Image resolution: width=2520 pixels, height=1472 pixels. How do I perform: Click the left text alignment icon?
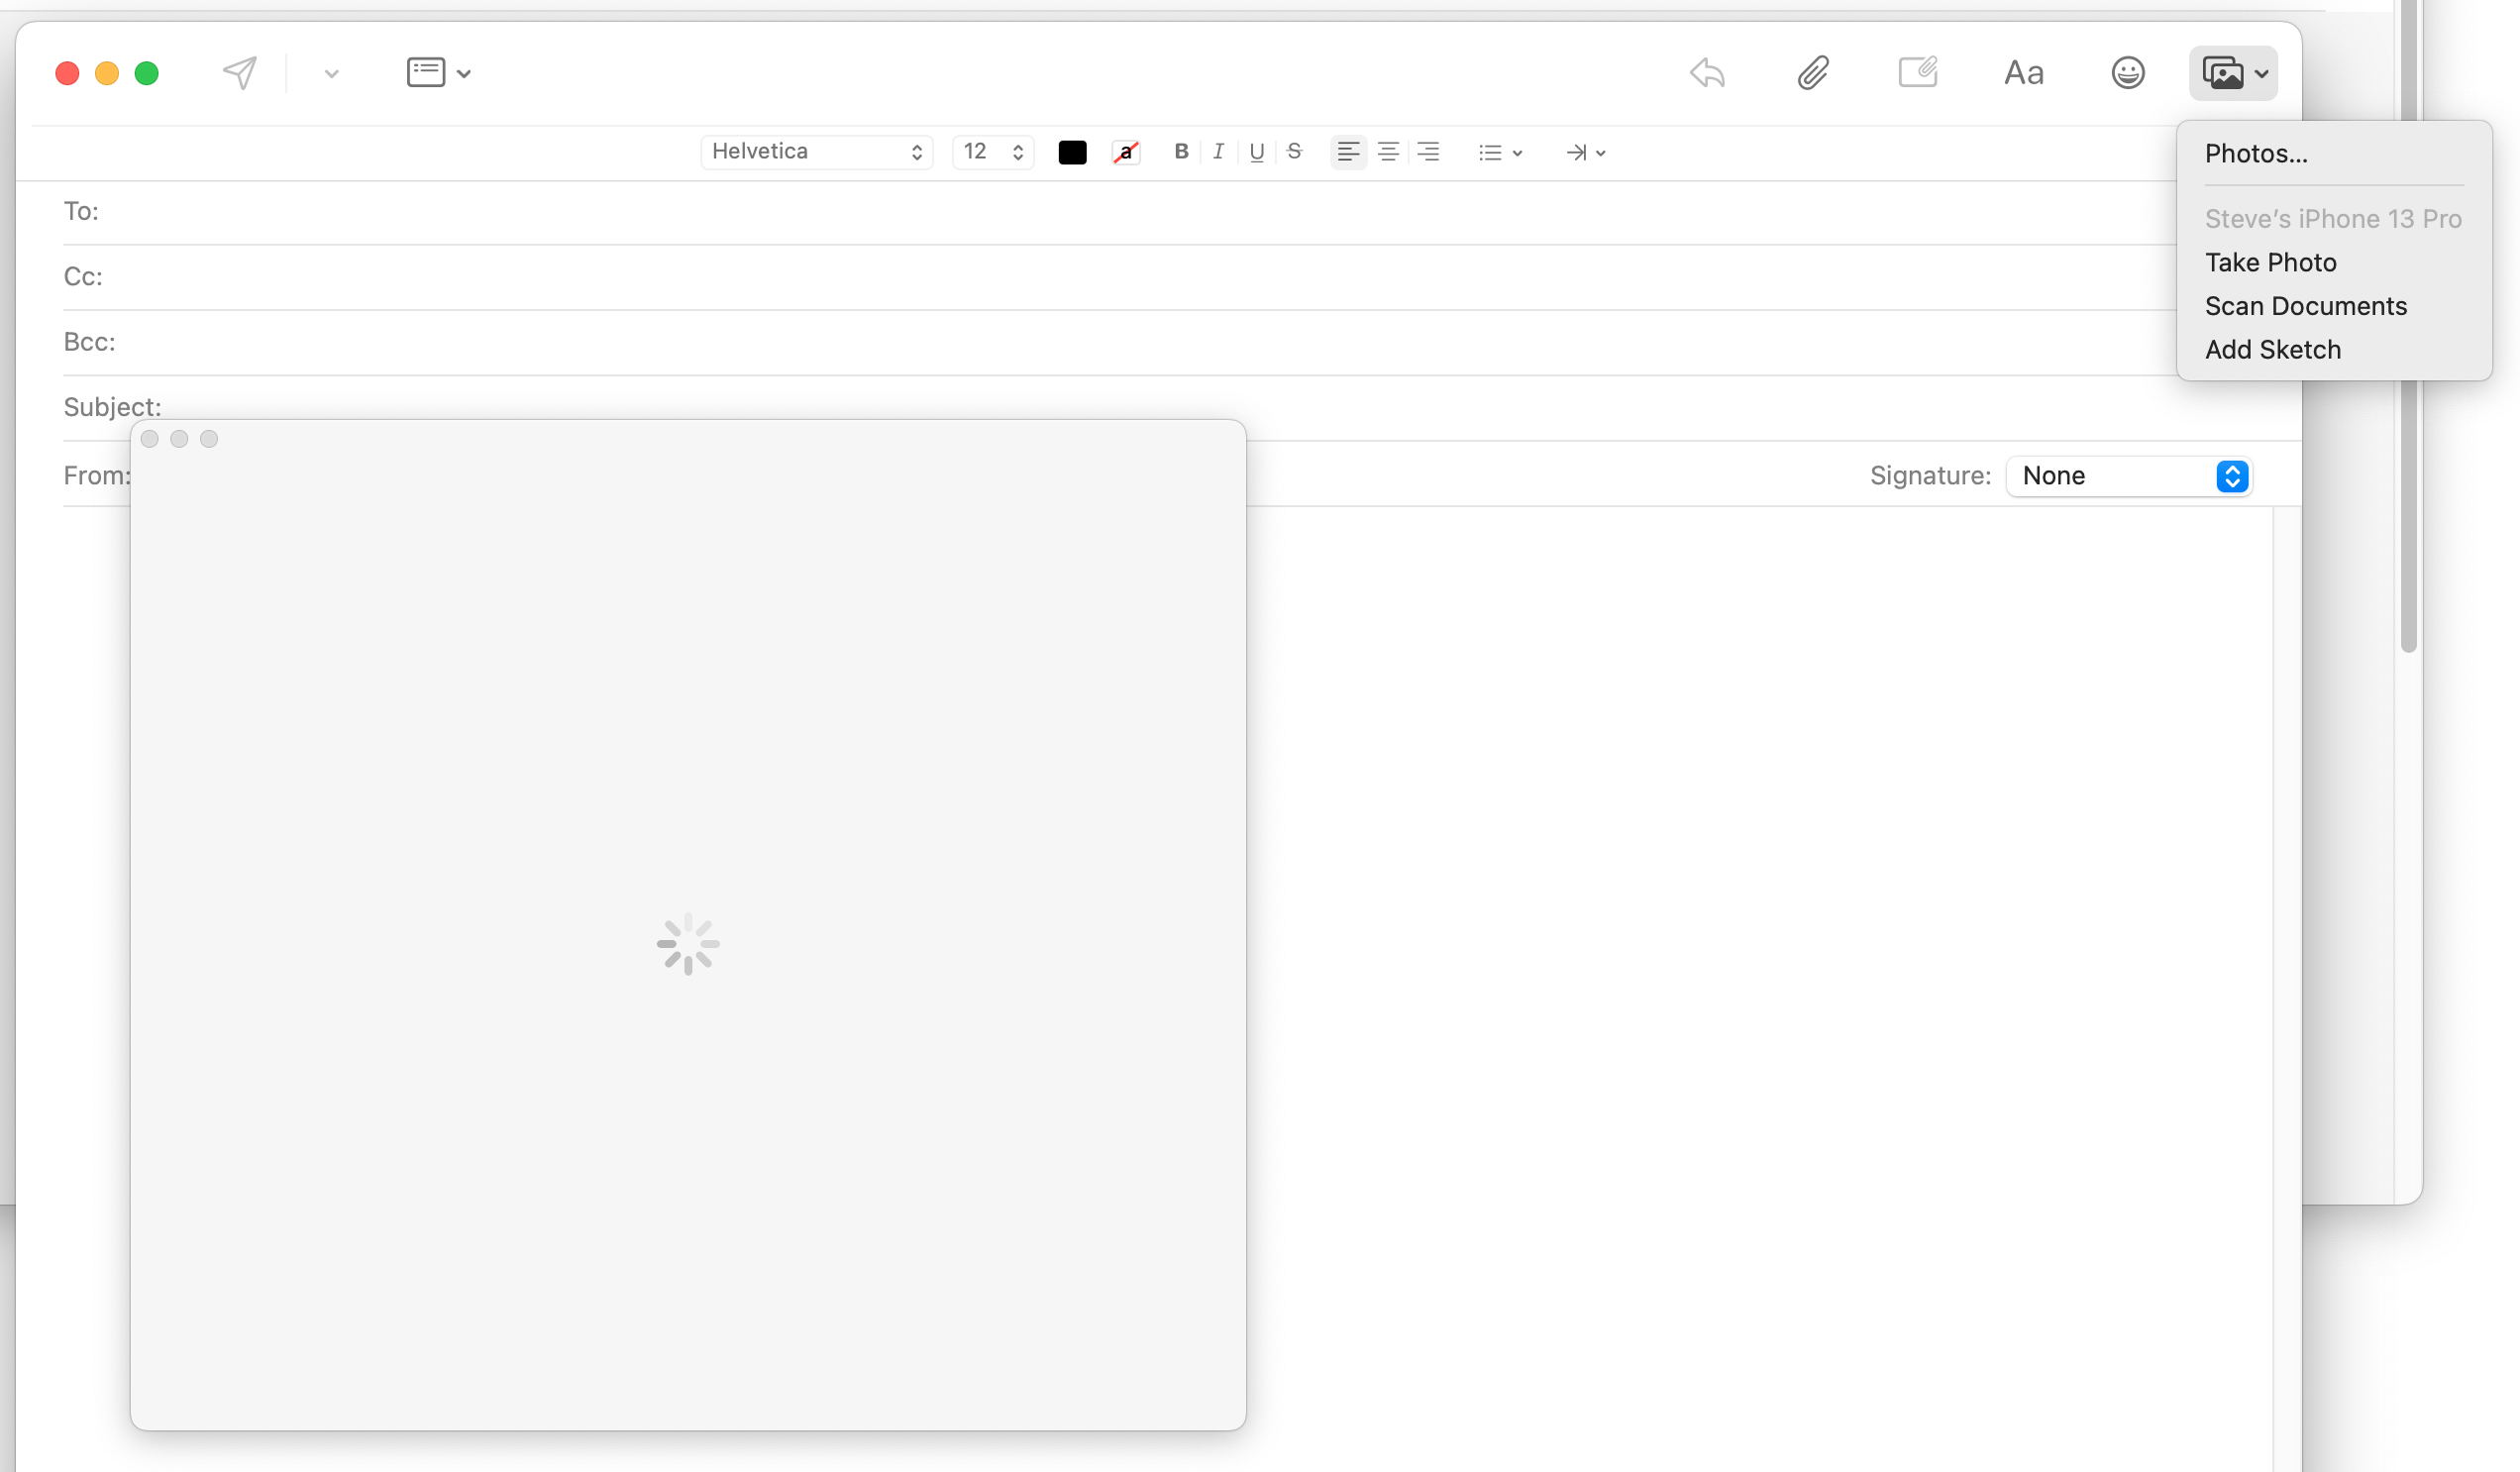(1347, 153)
